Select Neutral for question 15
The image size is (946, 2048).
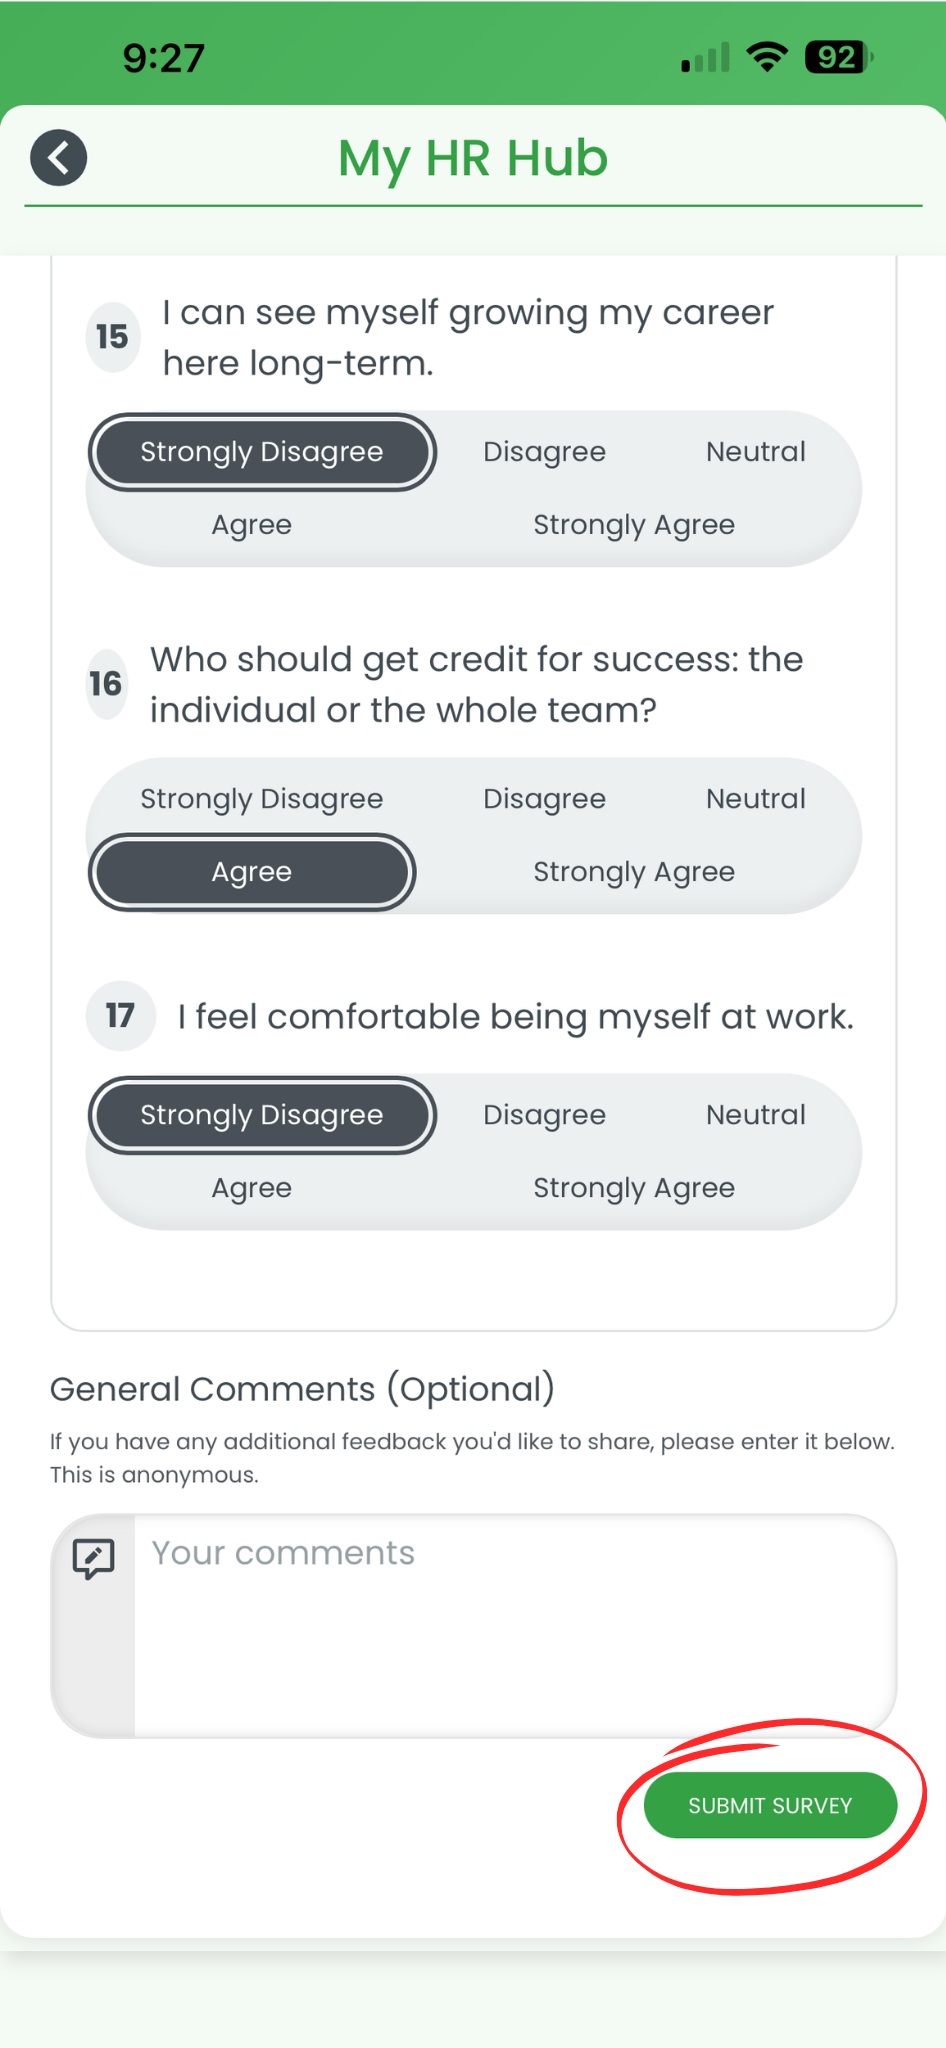[756, 451]
